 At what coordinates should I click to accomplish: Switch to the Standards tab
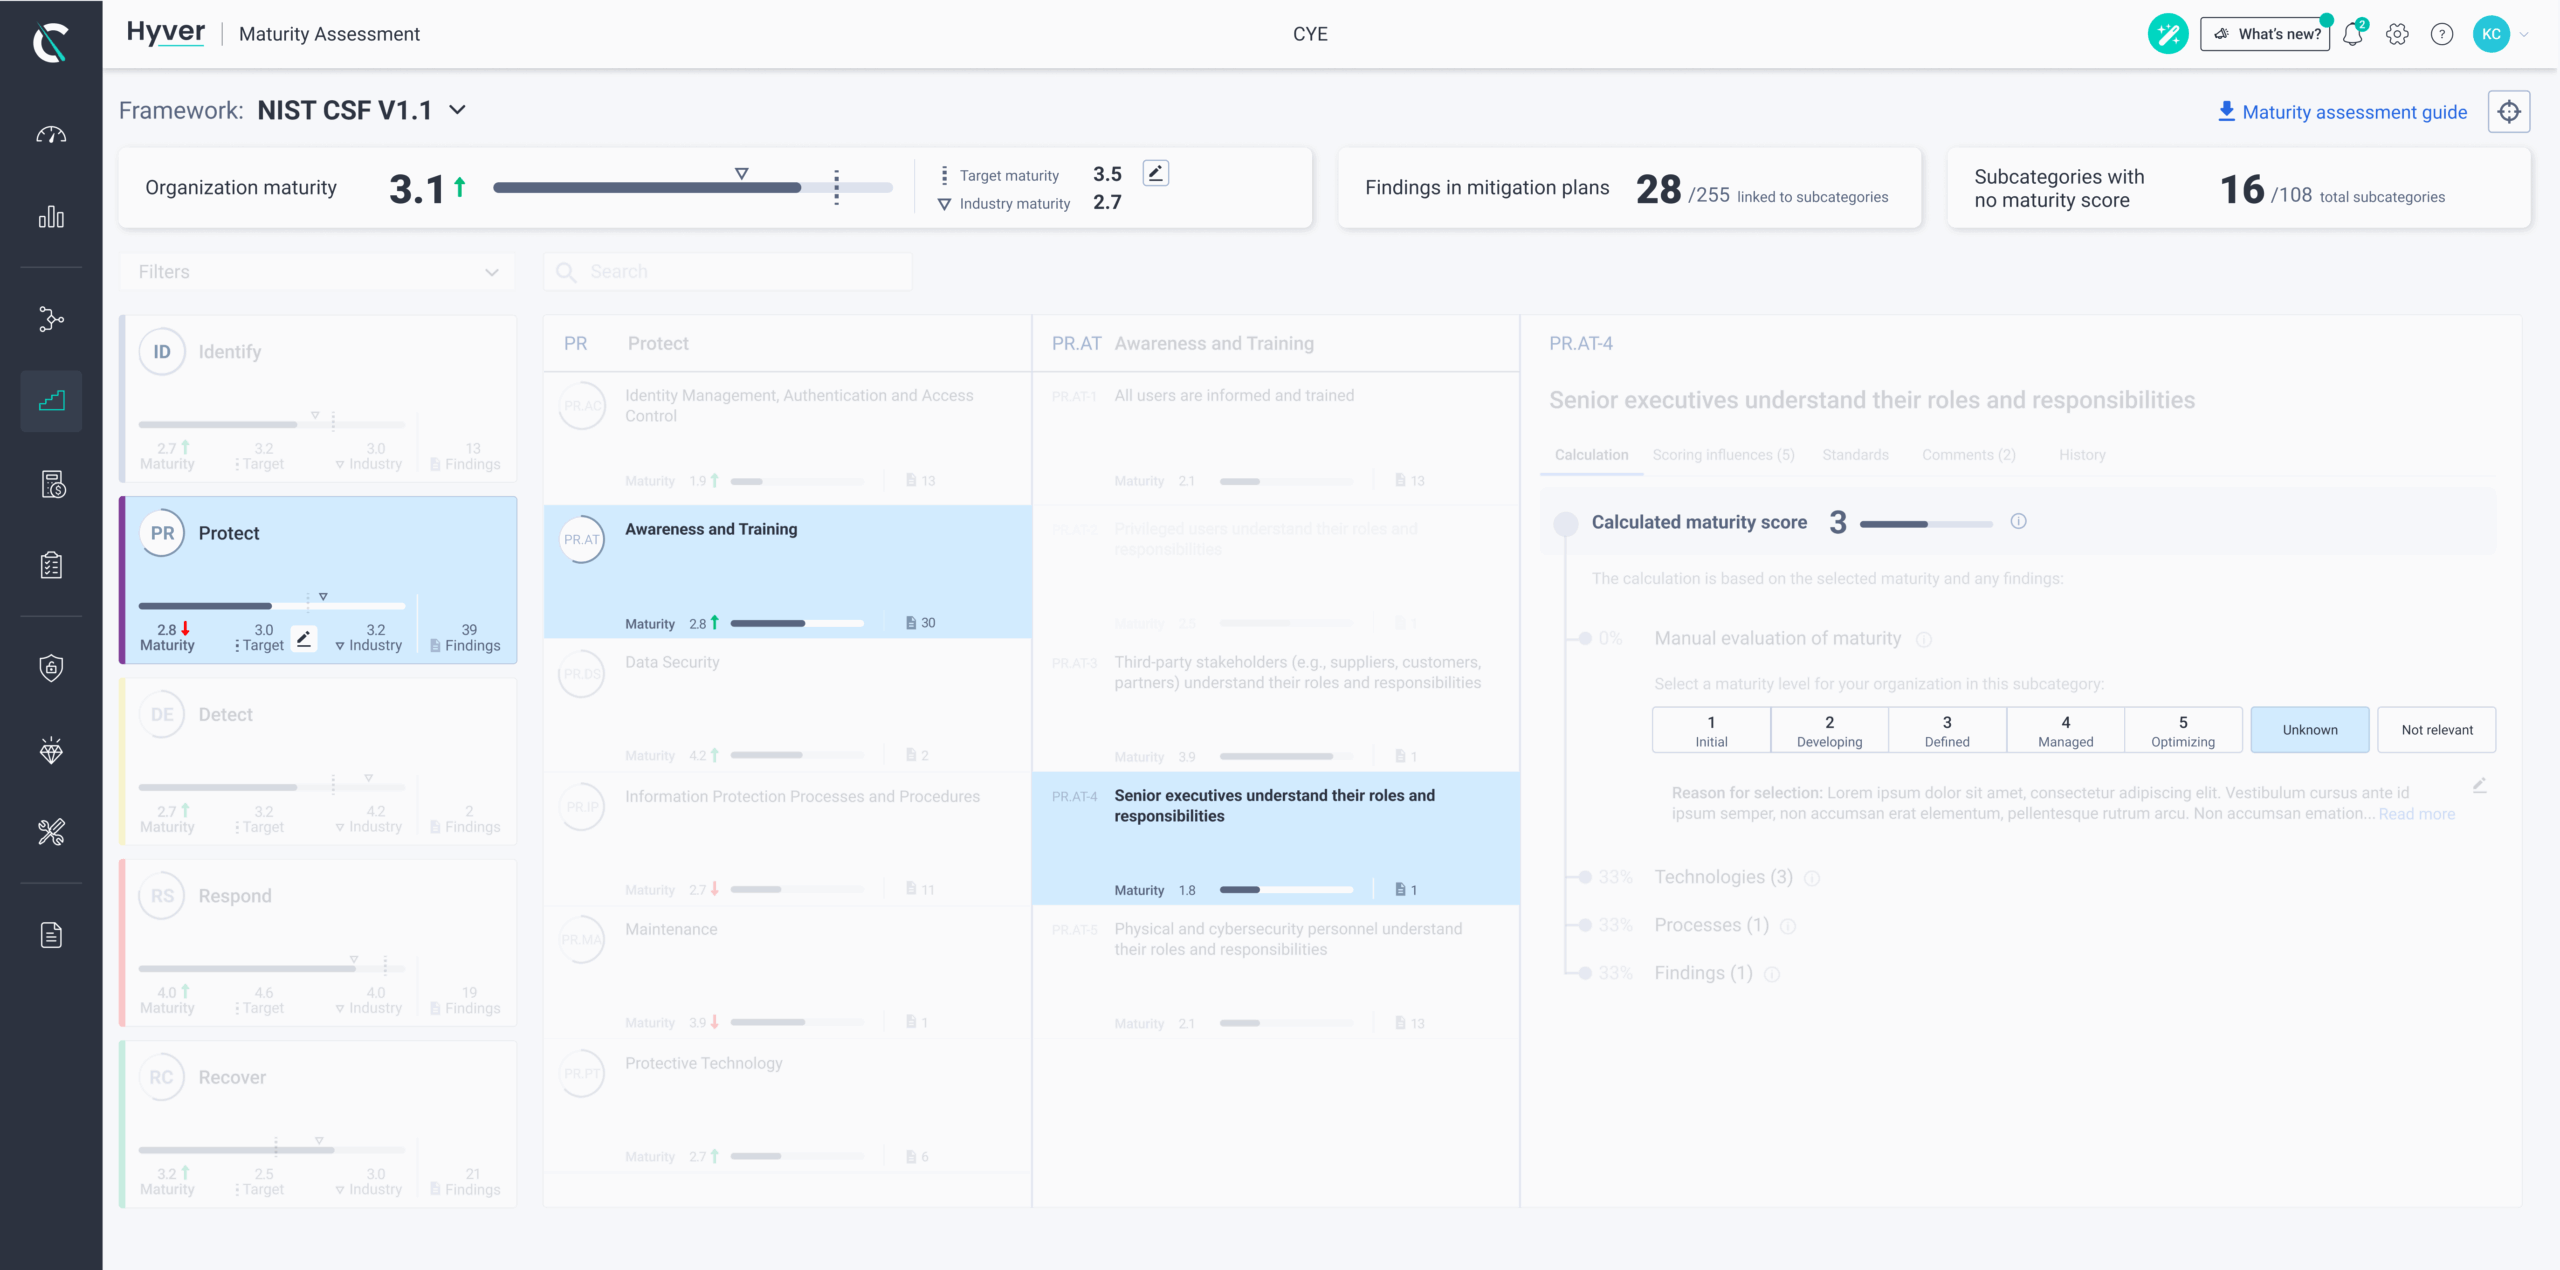click(1855, 455)
